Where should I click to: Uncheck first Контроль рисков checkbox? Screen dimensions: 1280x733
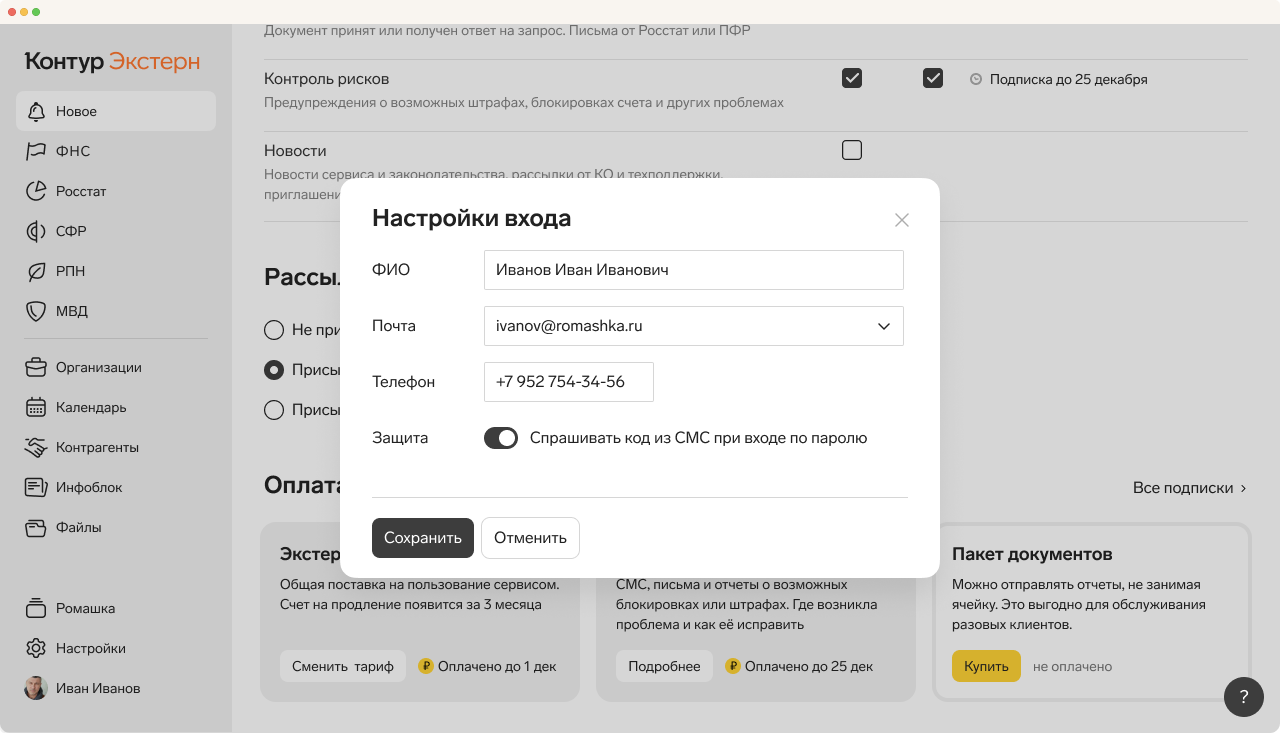click(852, 78)
